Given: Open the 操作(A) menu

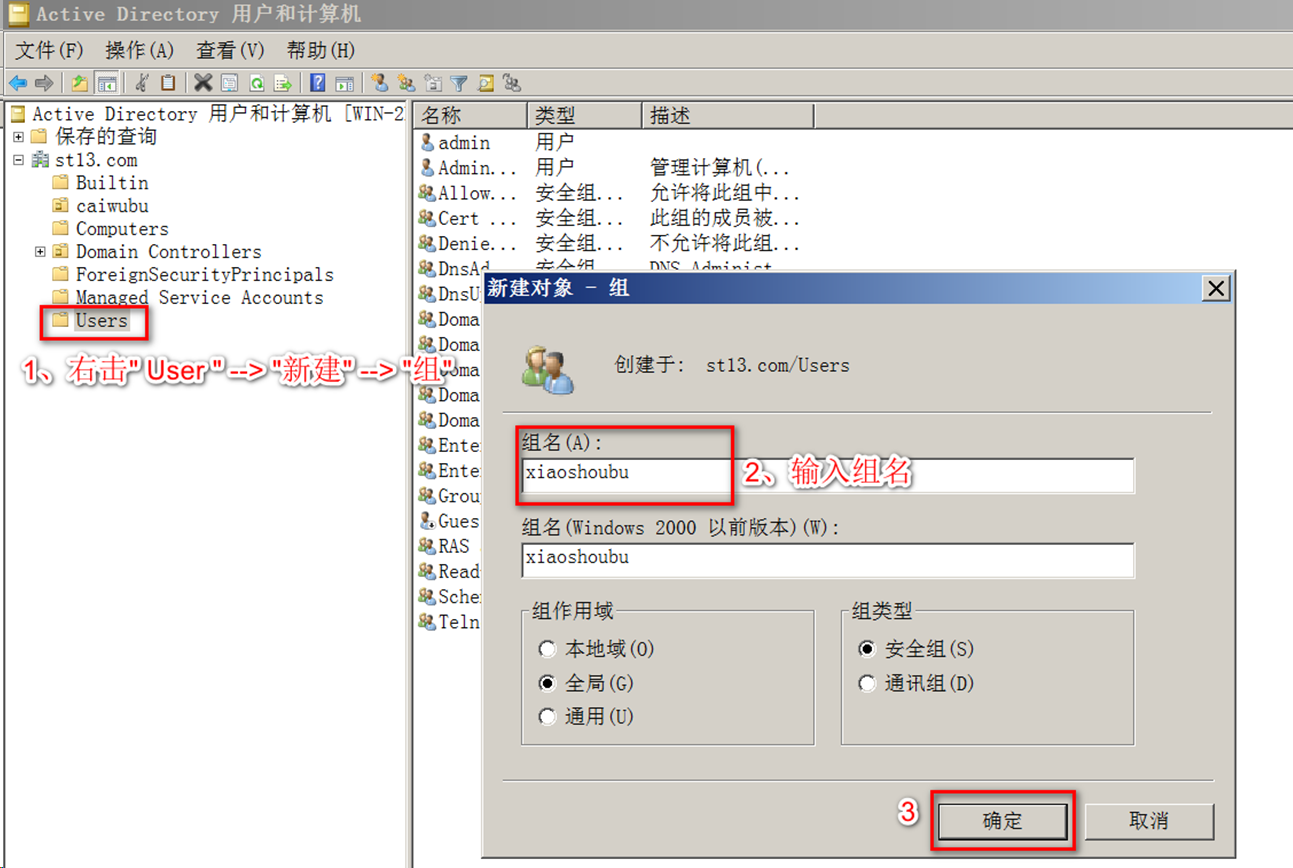Looking at the screenshot, I should point(140,50).
